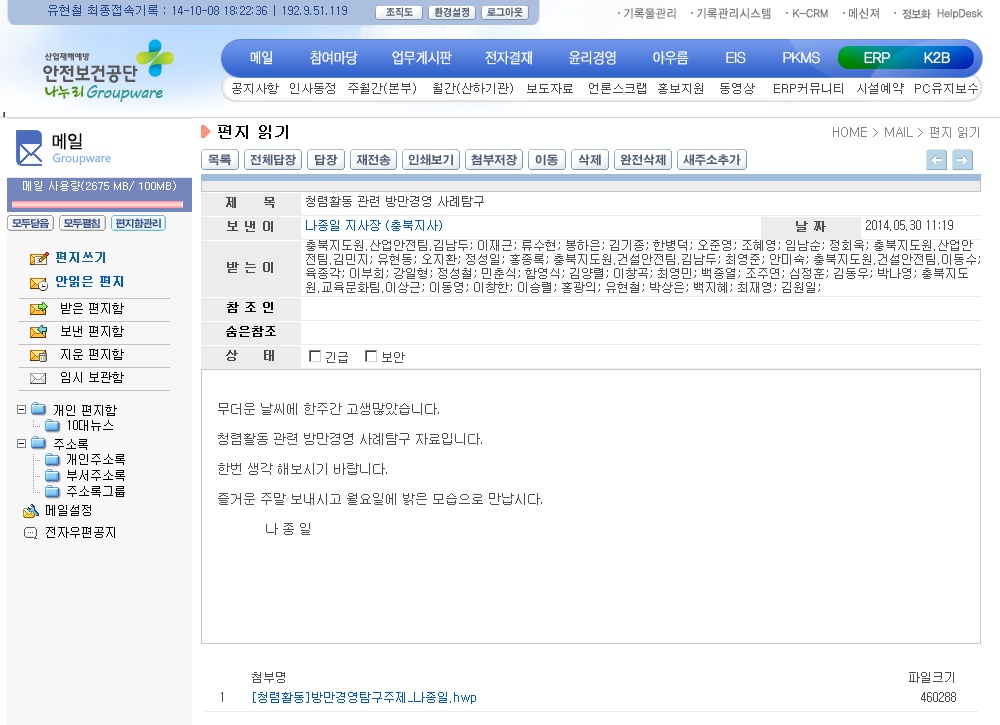Viewport: 1000px width, 725px height.
Task: Collapse the 주소록 tree node
Action: click(22, 443)
